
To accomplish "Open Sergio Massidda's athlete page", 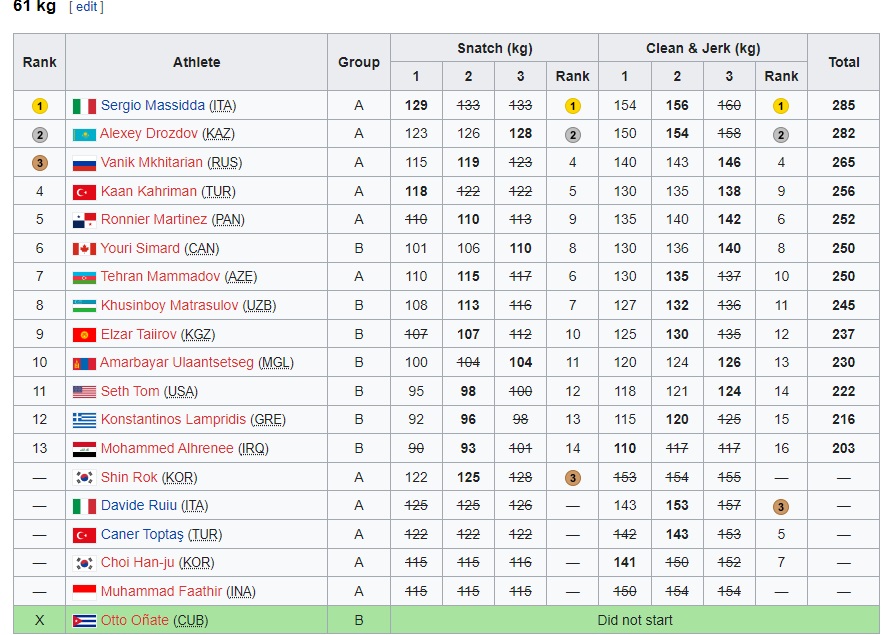I will pyautogui.click(x=152, y=106).
